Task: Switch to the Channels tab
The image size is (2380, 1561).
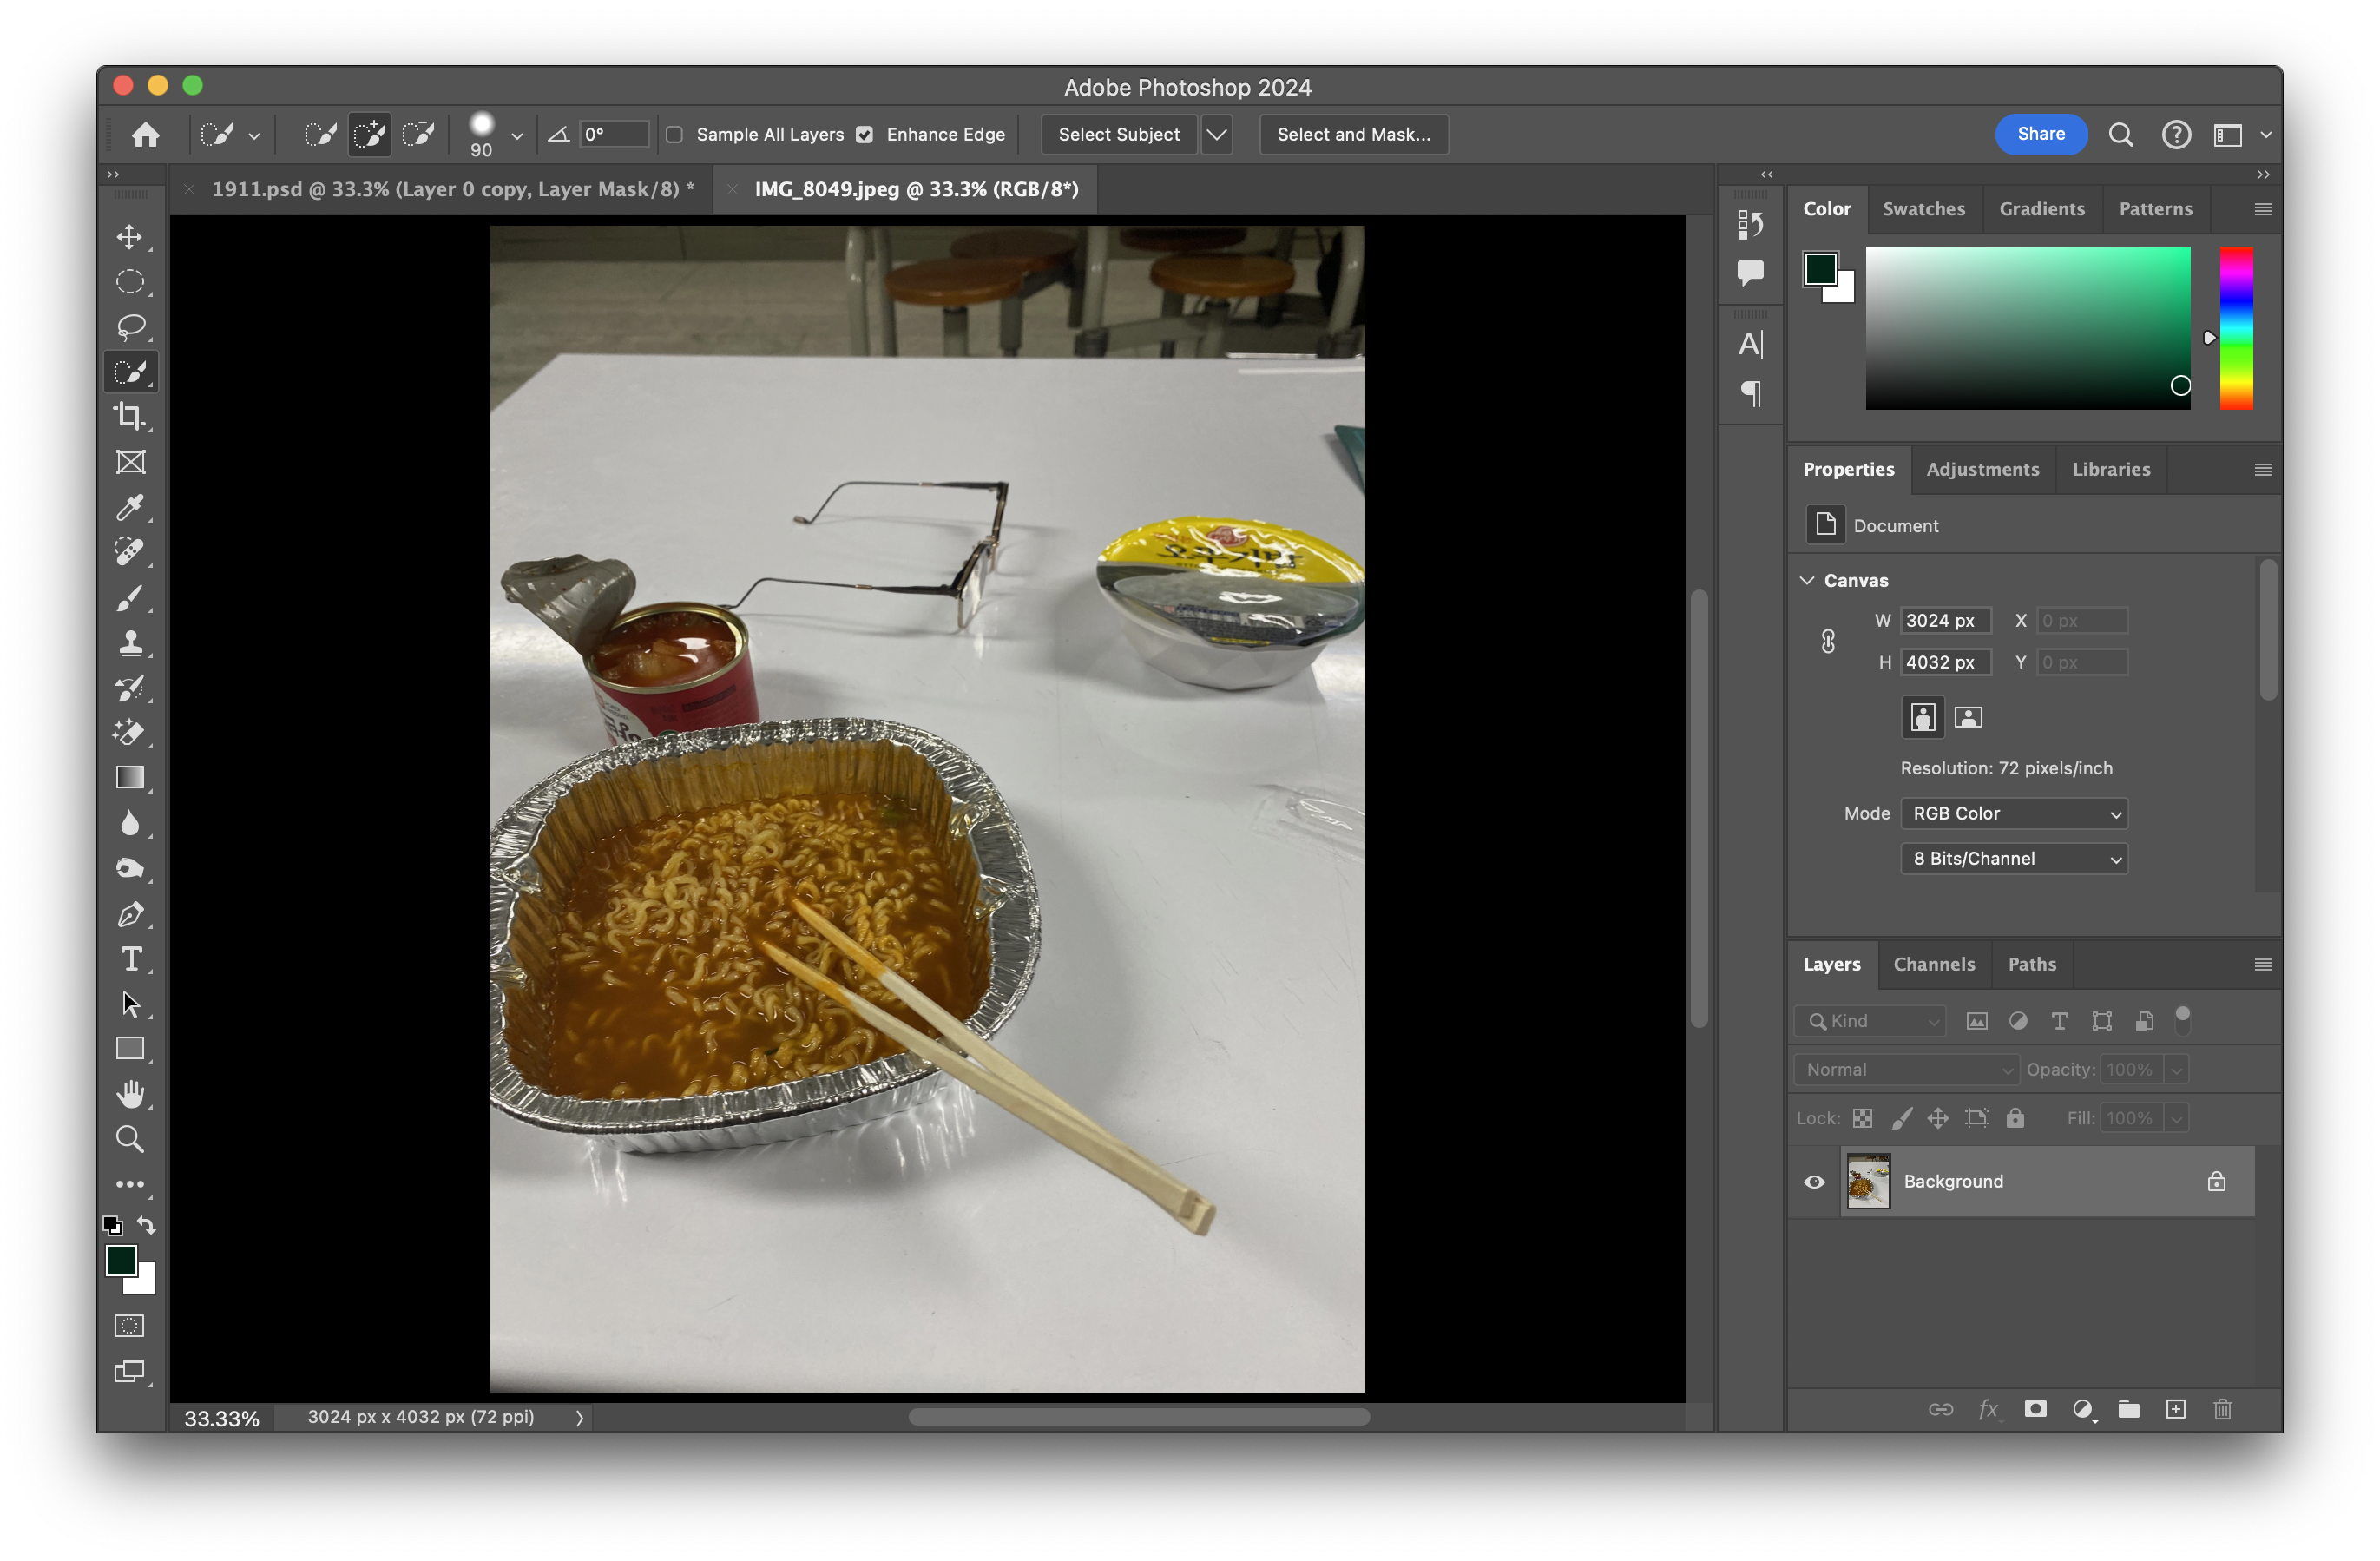Action: click(x=1934, y=964)
